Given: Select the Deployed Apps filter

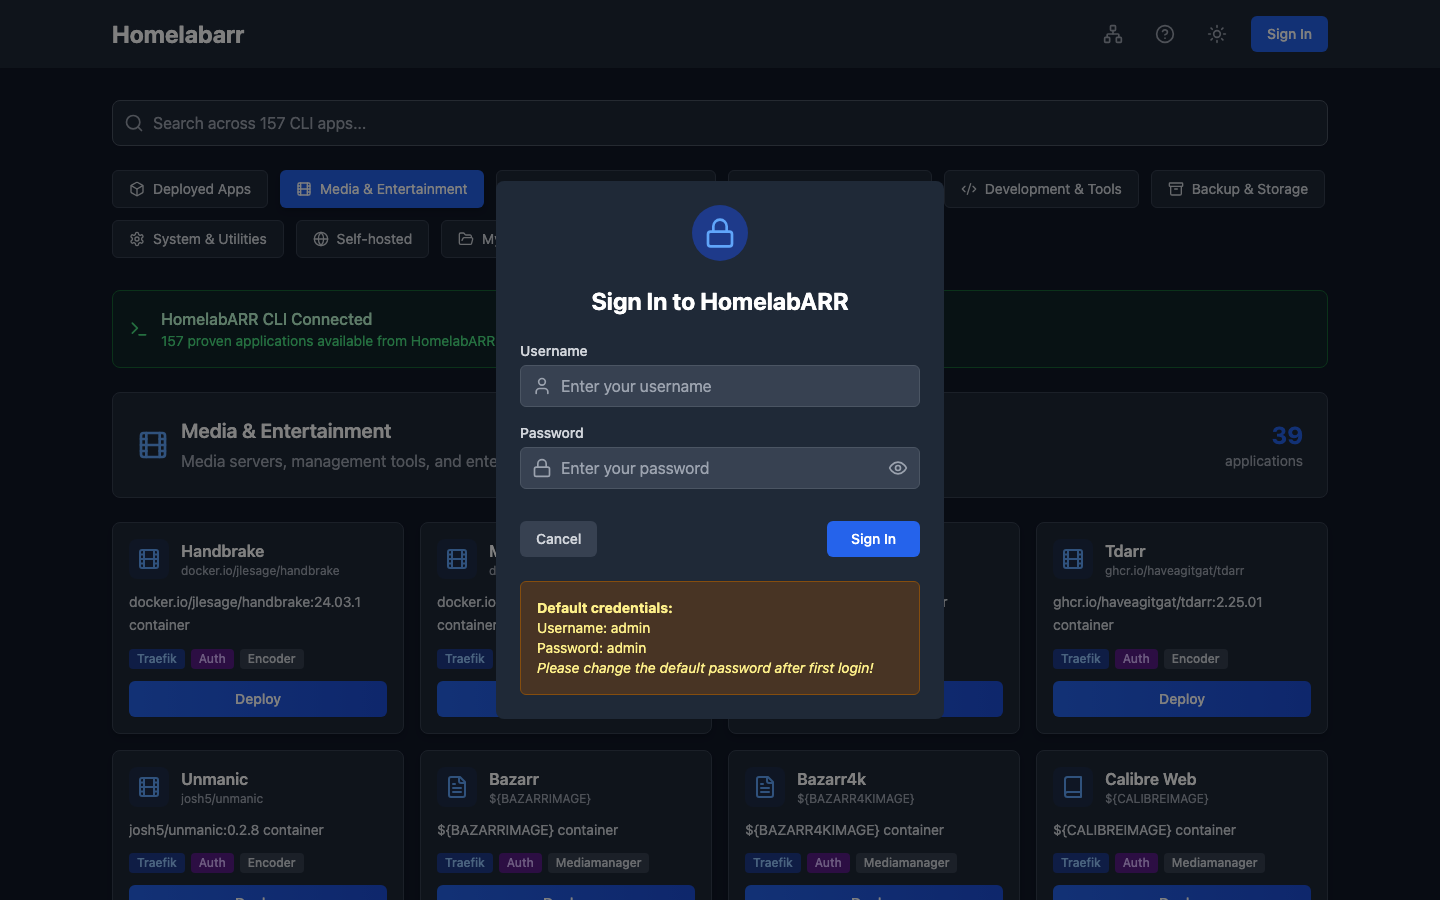Looking at the screenshot, I should click(189, 188).
